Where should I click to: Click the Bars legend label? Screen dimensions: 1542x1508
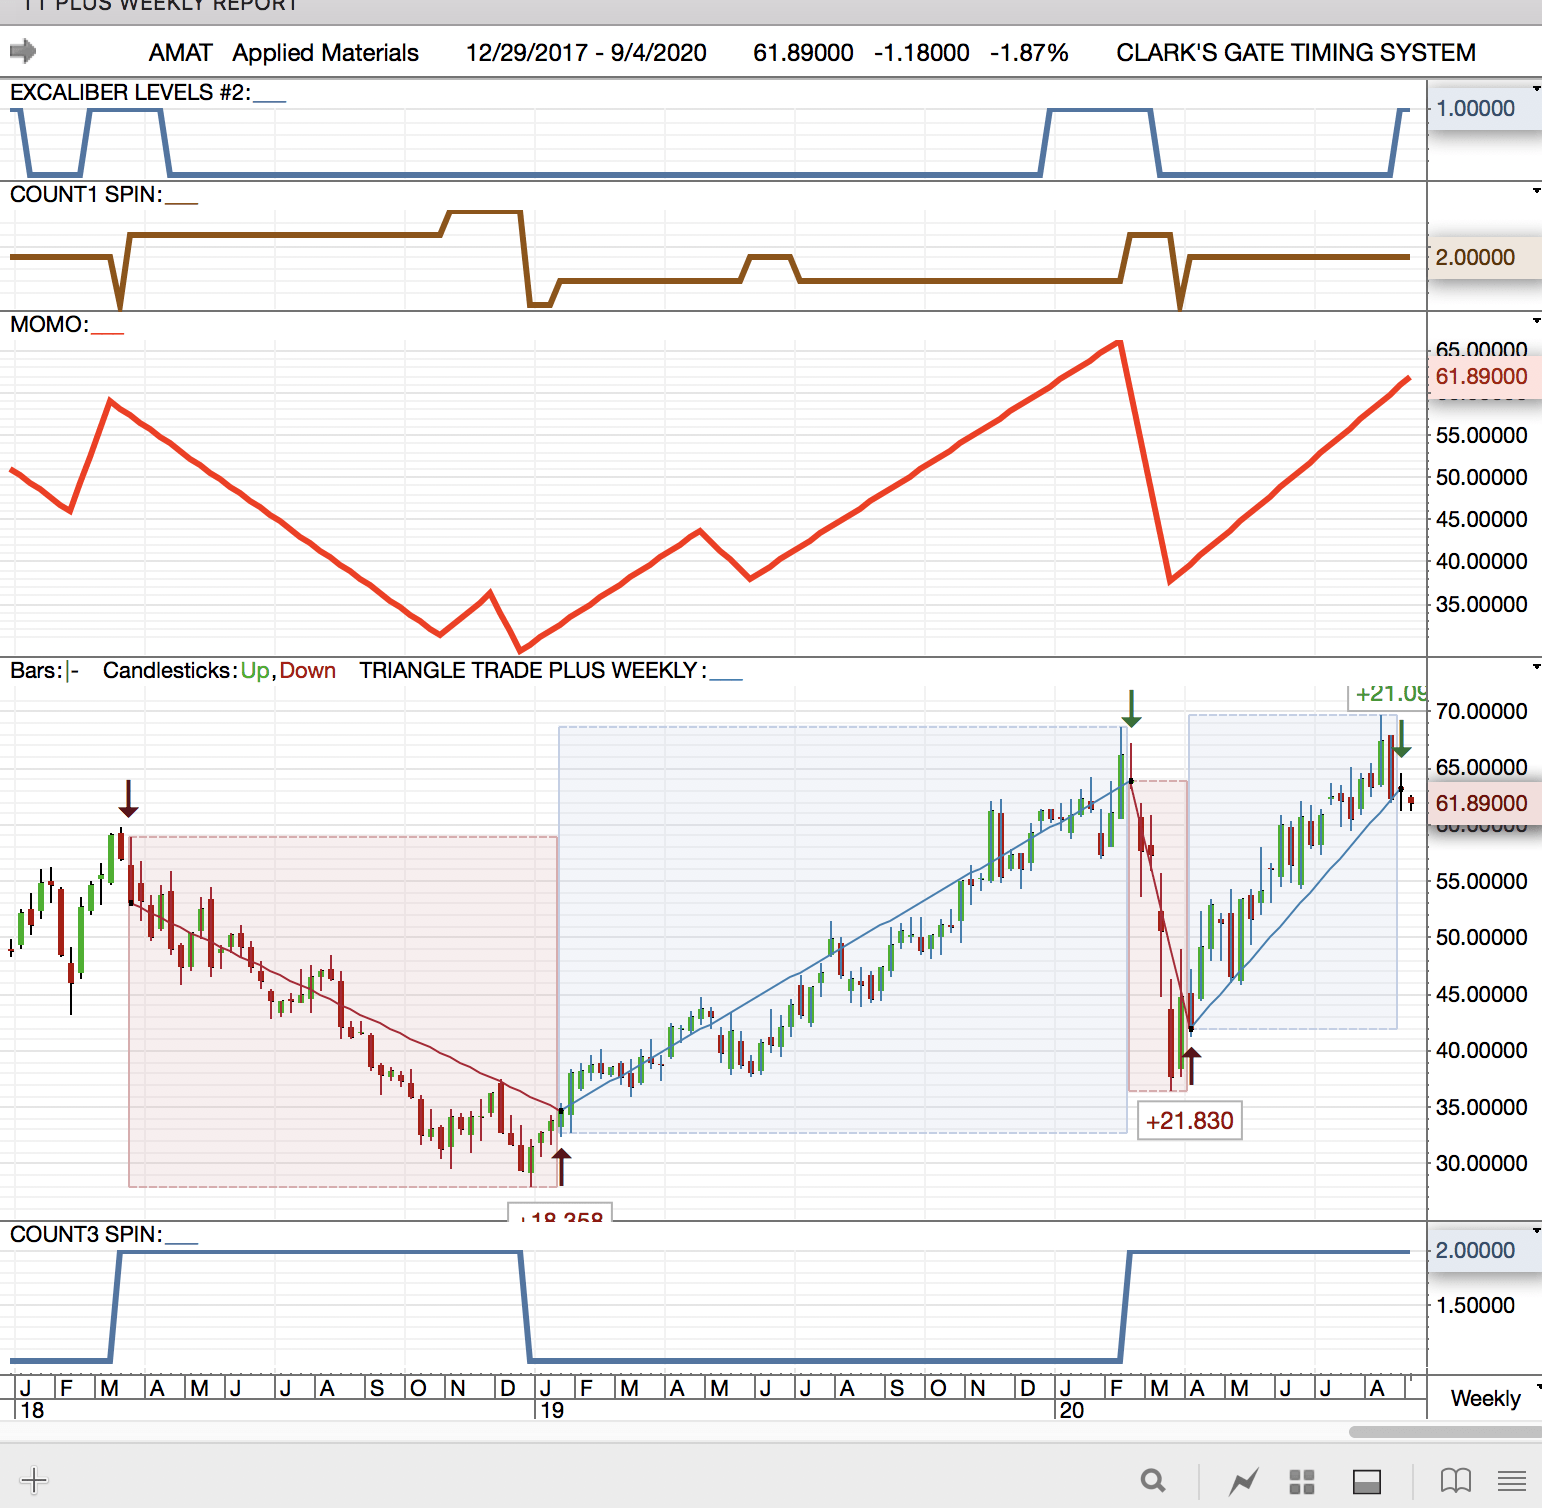click(36, 670)
